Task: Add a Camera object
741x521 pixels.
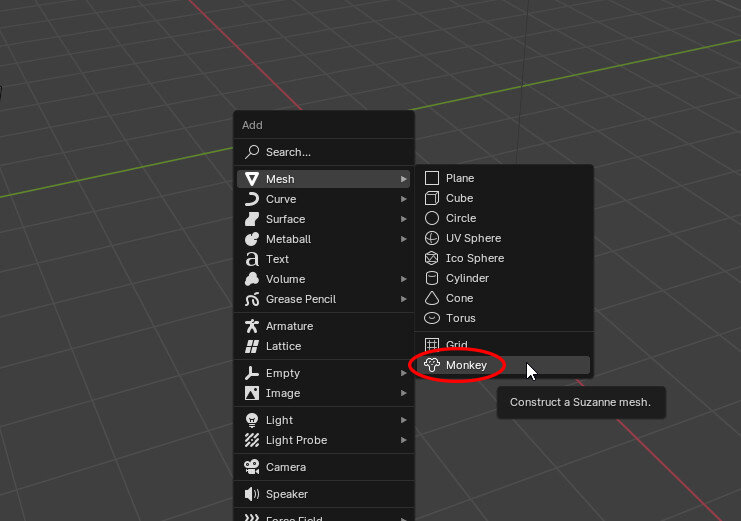Action: click(324, 467)
